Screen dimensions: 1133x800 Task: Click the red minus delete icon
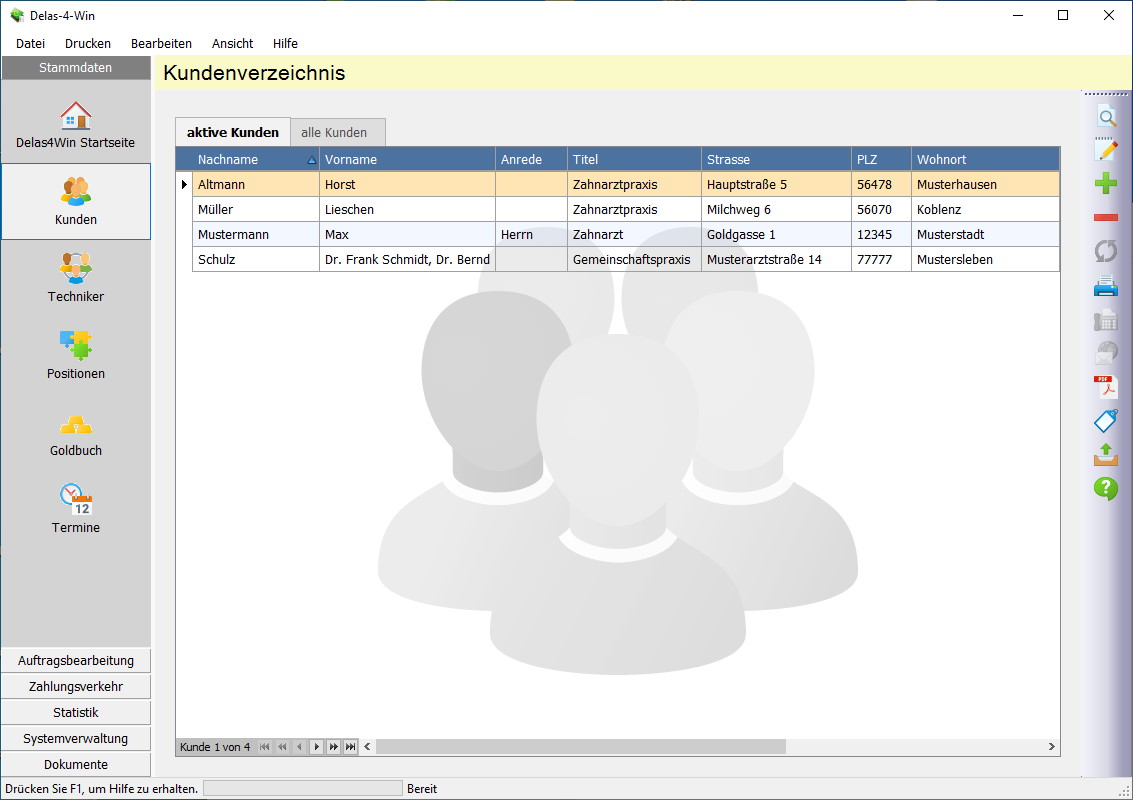tap(1106, 217)
